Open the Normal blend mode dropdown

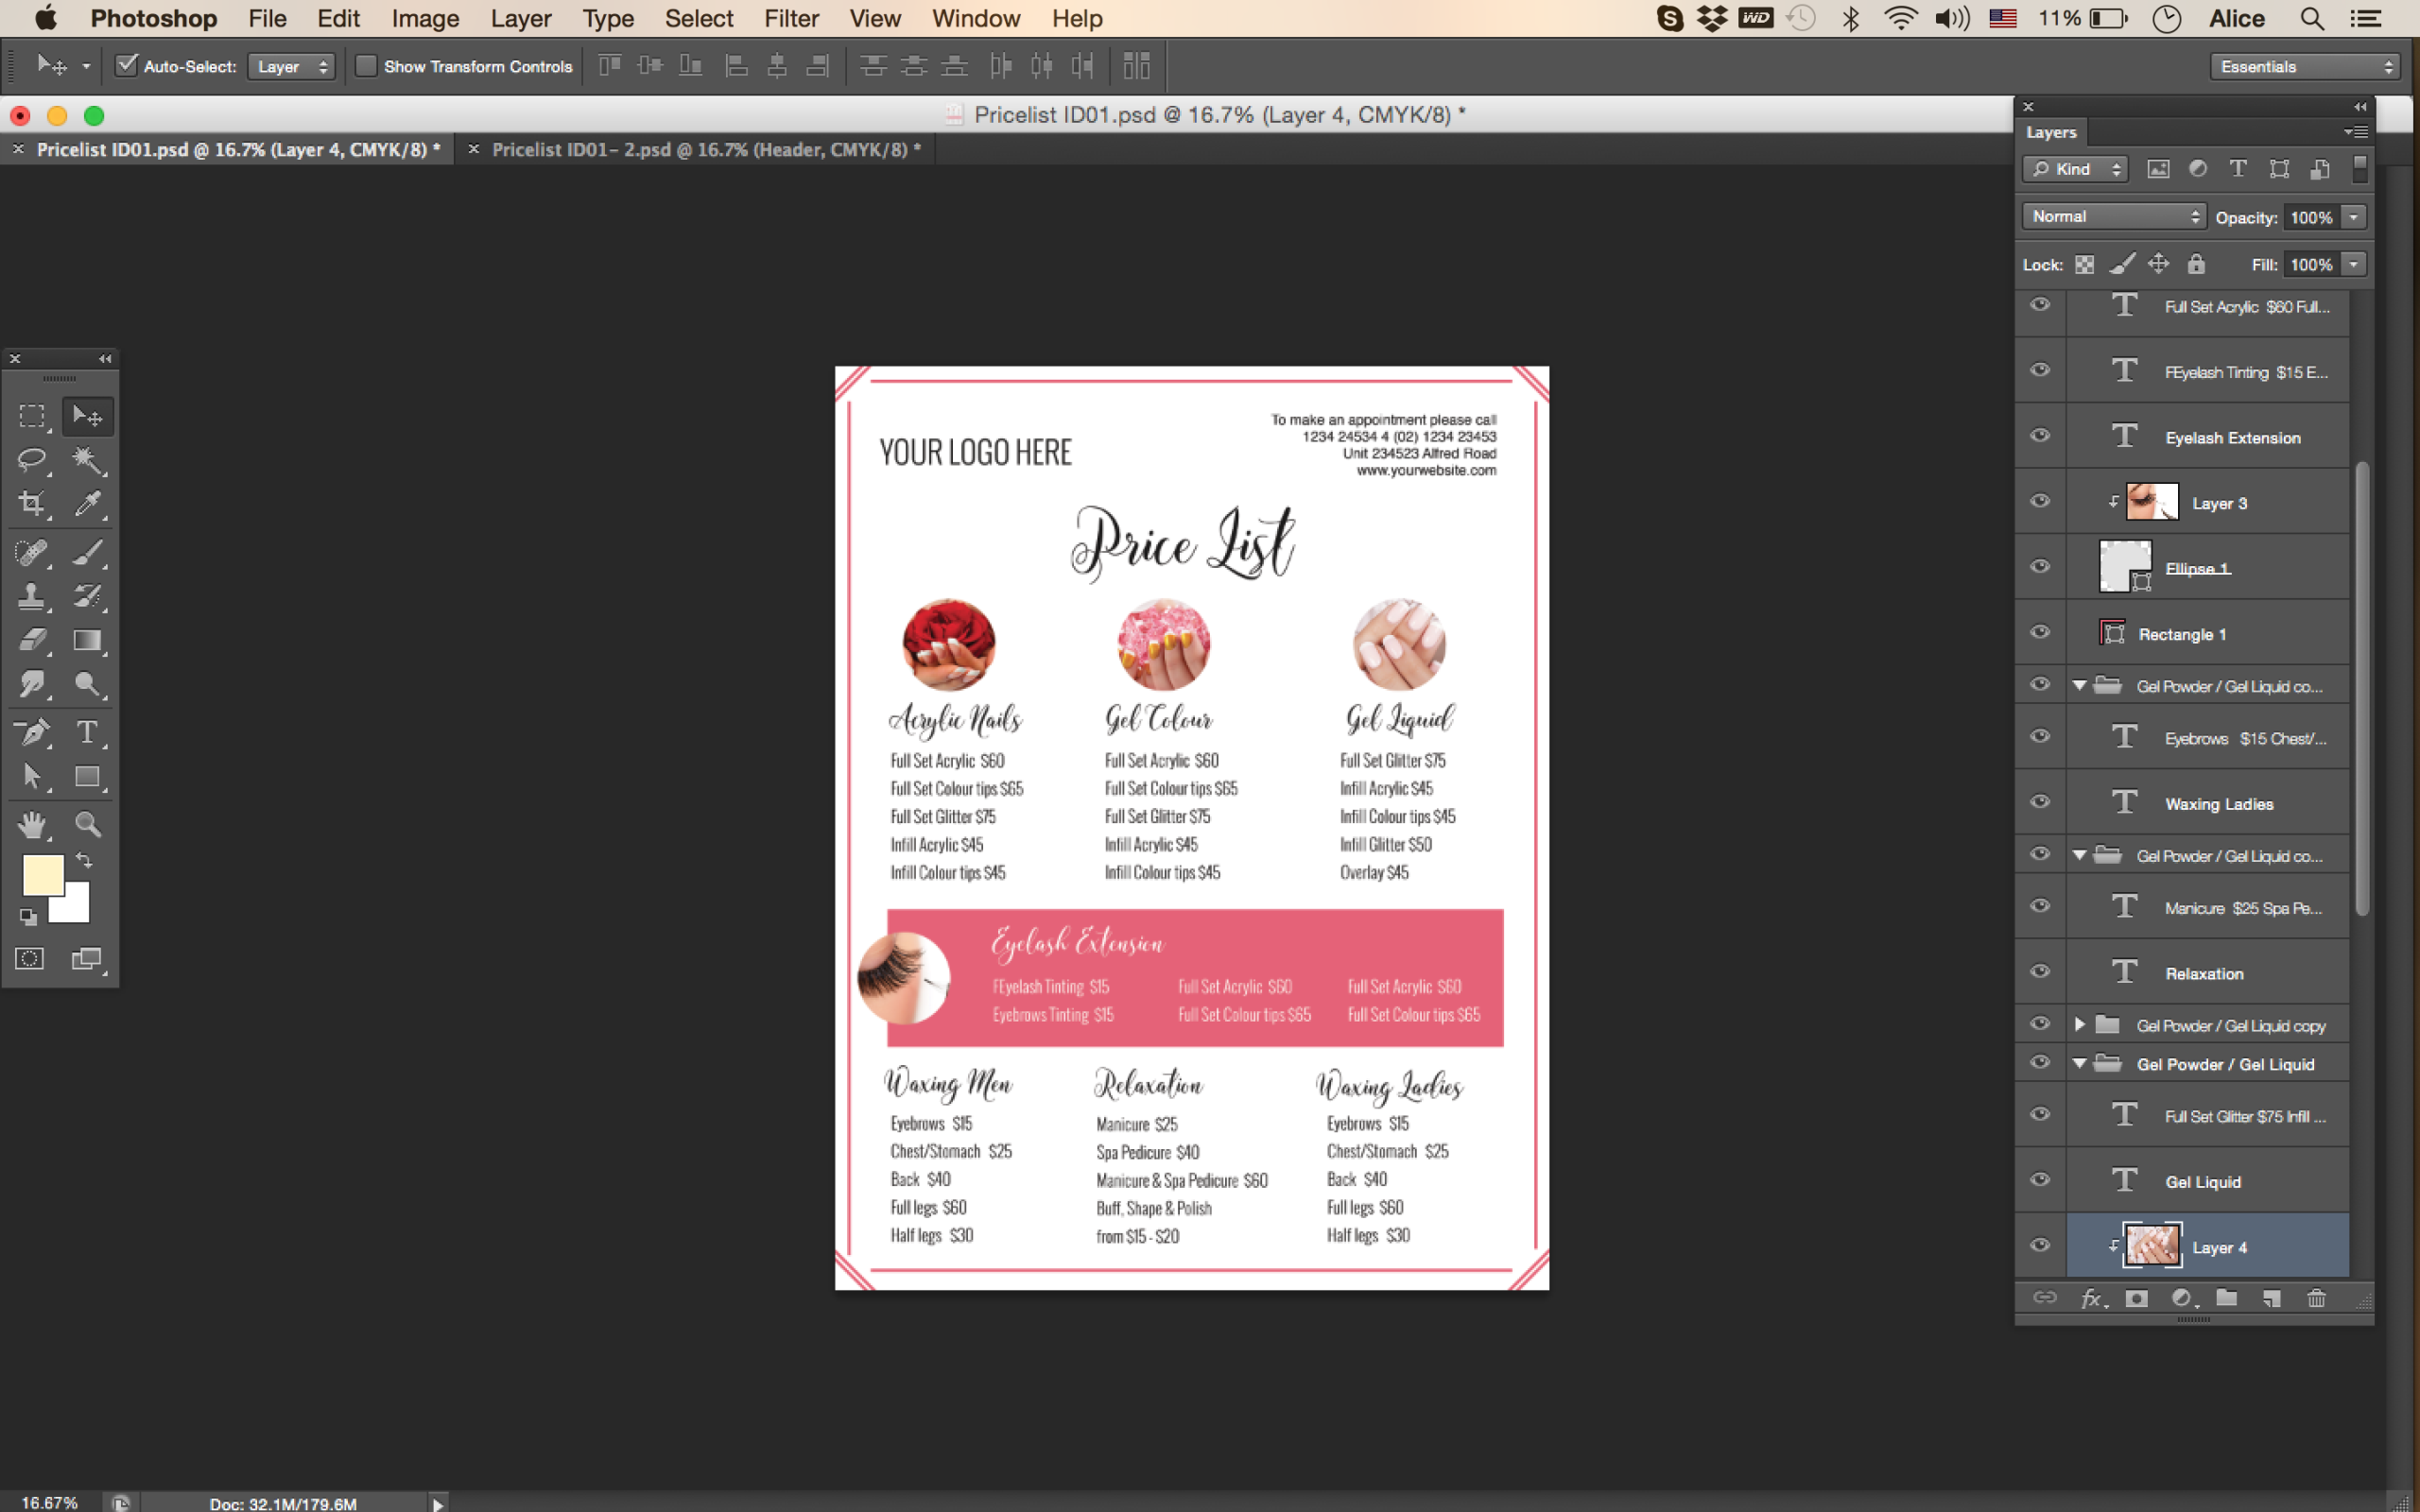coord(2113,216)
